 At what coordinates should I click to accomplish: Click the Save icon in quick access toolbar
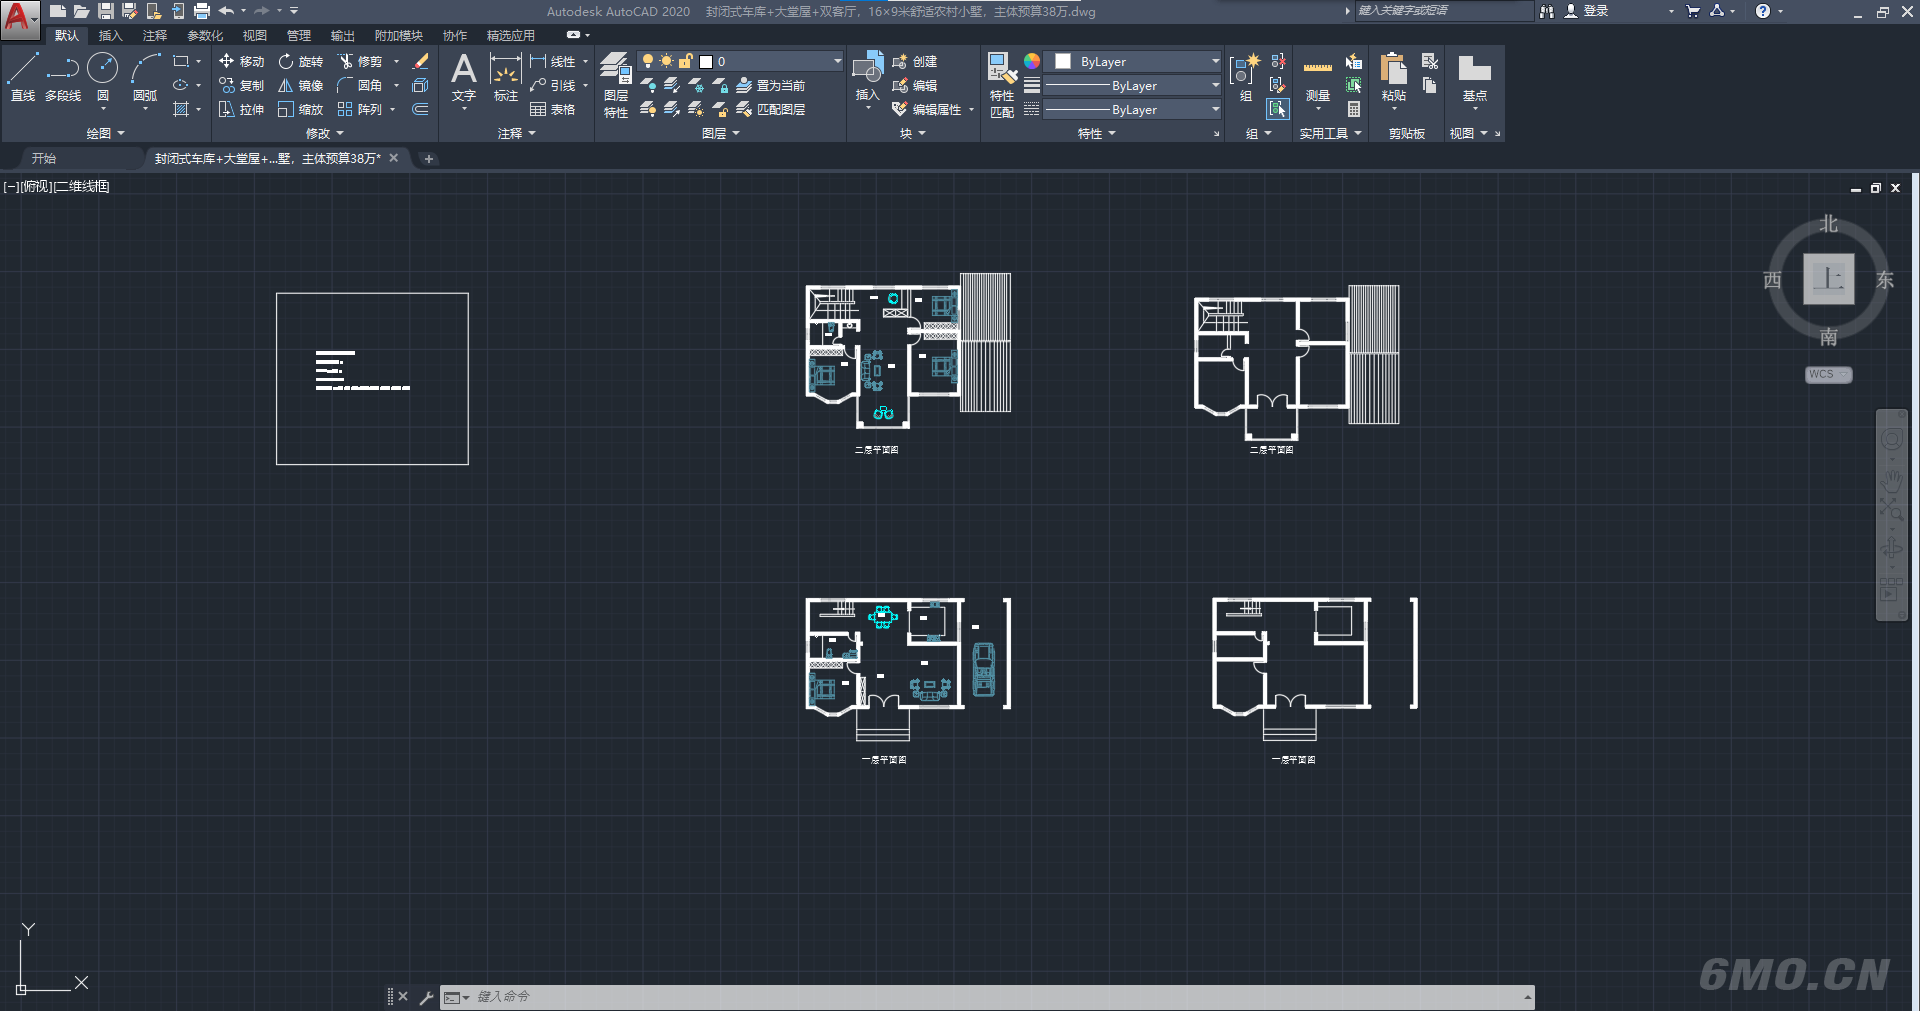tap(105, 11)
